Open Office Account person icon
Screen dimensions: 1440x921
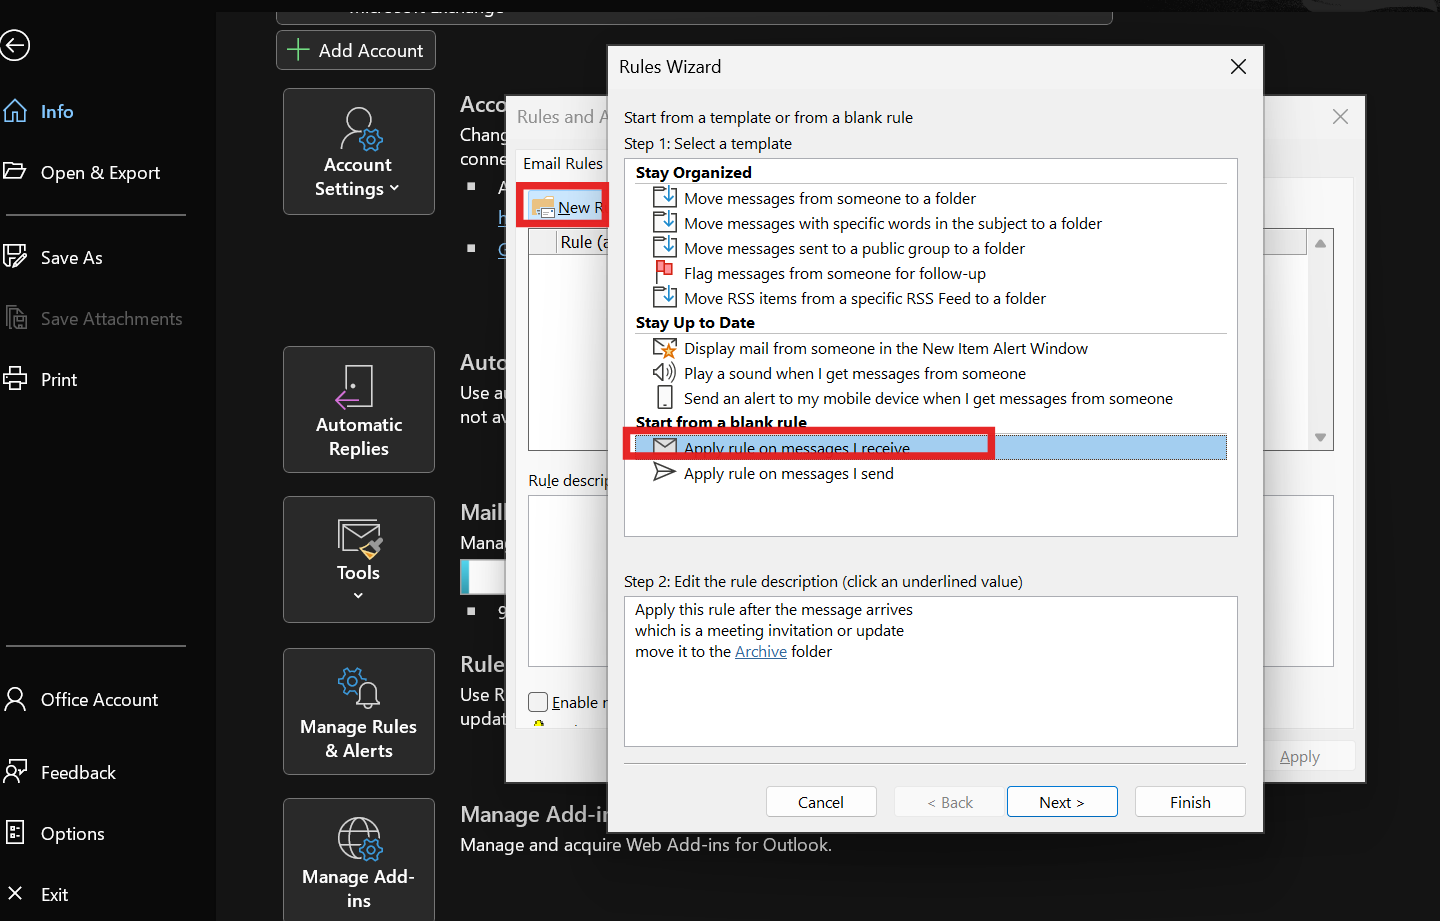click(15, 699)
